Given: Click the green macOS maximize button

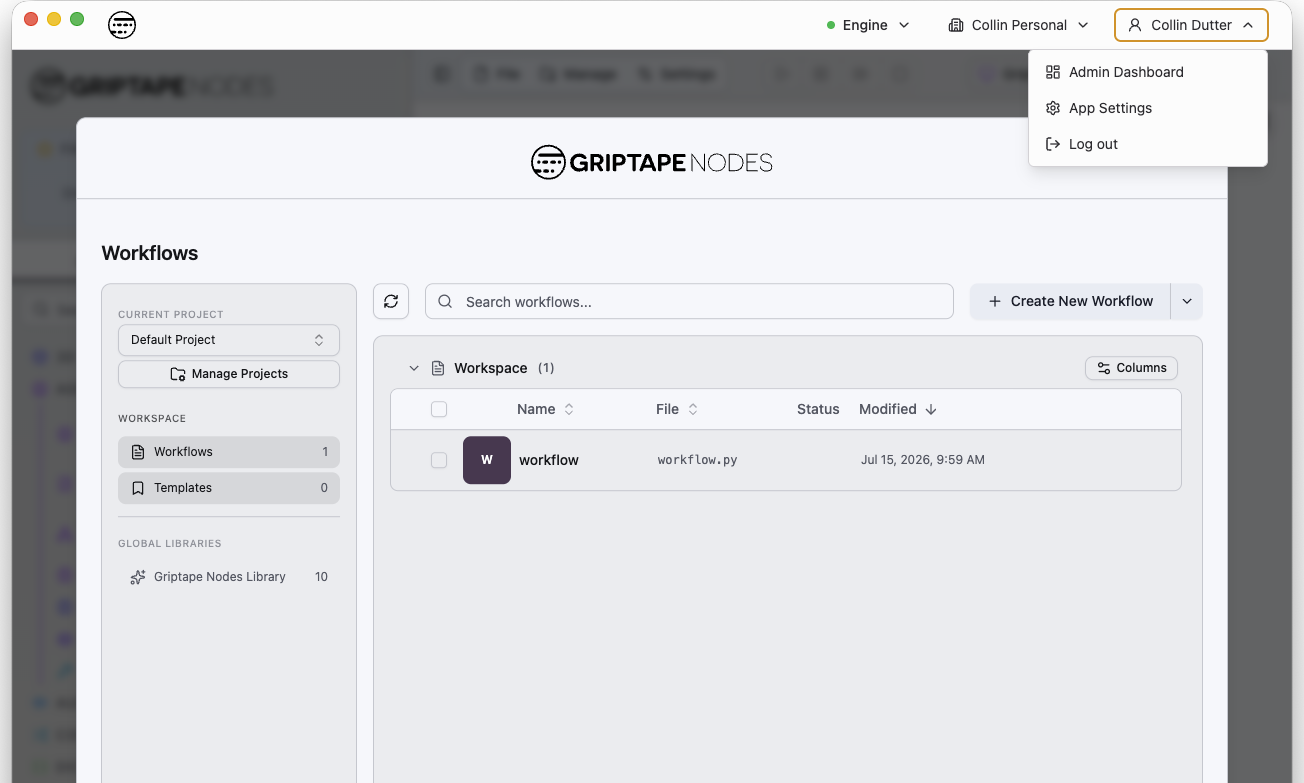Looking at the screenshot, I should pyautogui.click(x=77, y=19).
